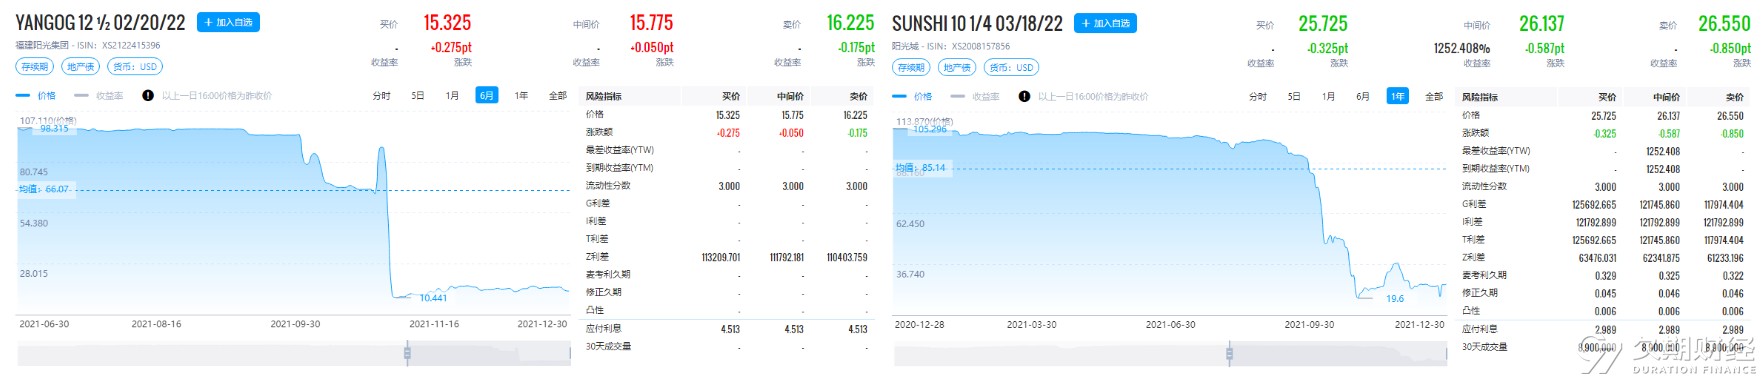Viewport: 1761px width, 379px height.
Task: Click info icon beside YANGOG 16:00 price note
Action: (148, 96)
